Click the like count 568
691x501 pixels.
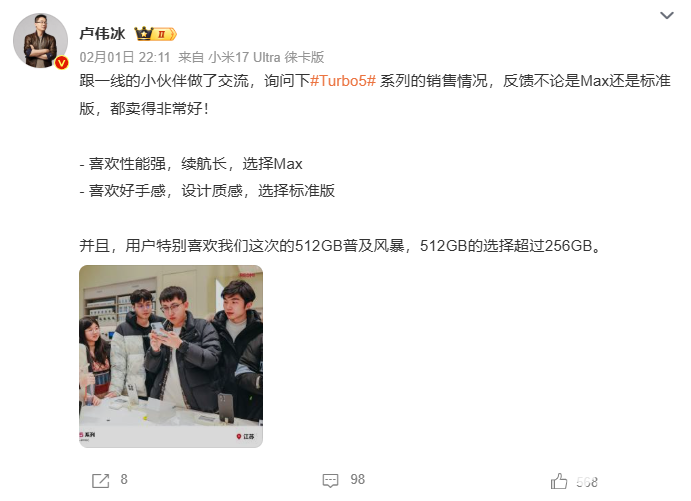pyautogui.click(x=587, y=482)
